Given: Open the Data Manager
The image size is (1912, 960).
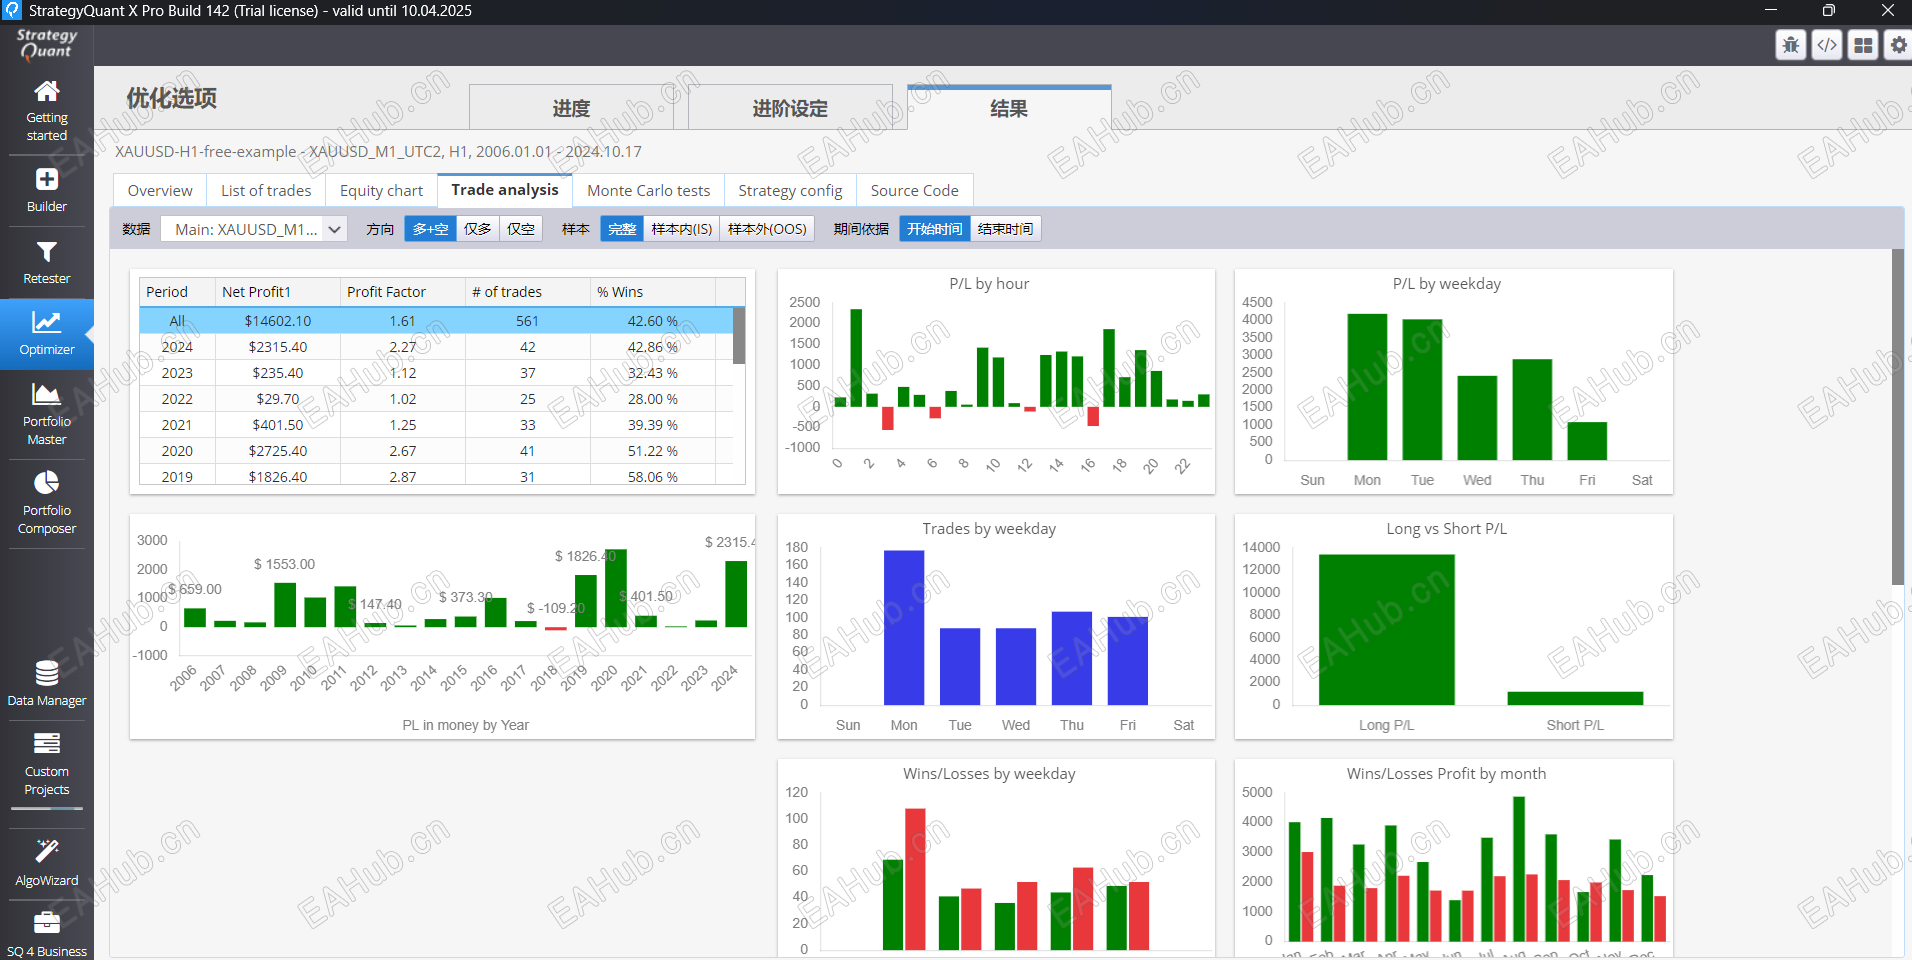Looking at the screenshot, I should 47,685.
